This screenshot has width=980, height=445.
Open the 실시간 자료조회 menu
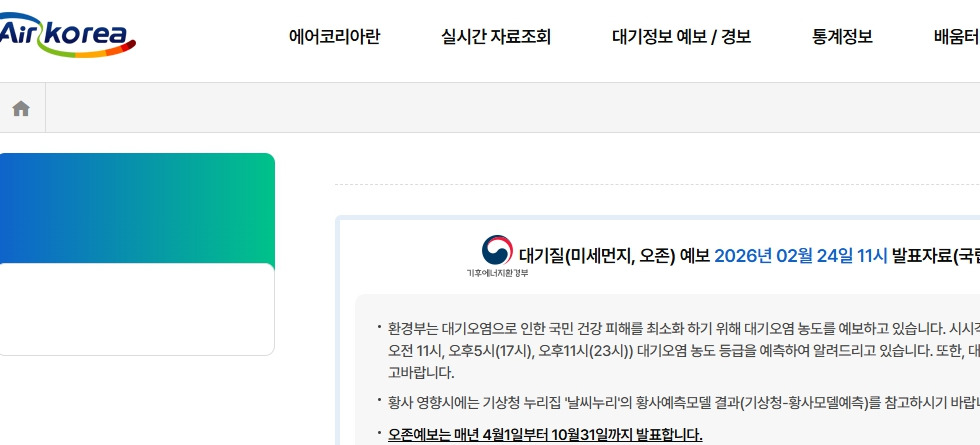tap(496, 37)
